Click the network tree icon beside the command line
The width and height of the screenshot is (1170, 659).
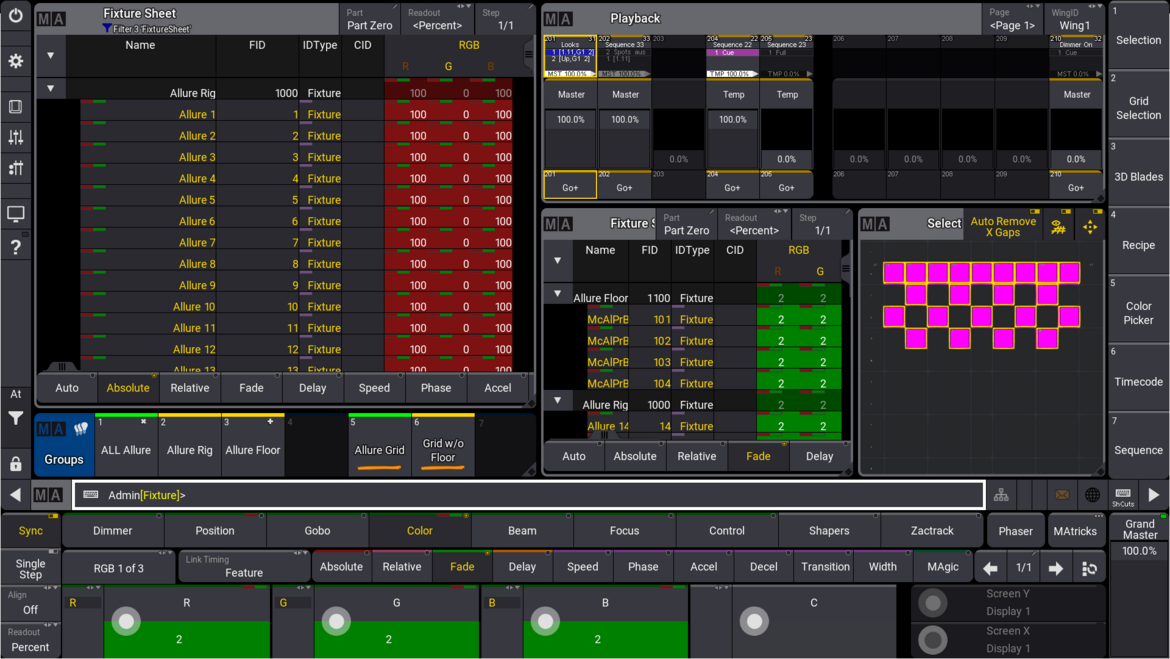click(x=1001, y=494)
